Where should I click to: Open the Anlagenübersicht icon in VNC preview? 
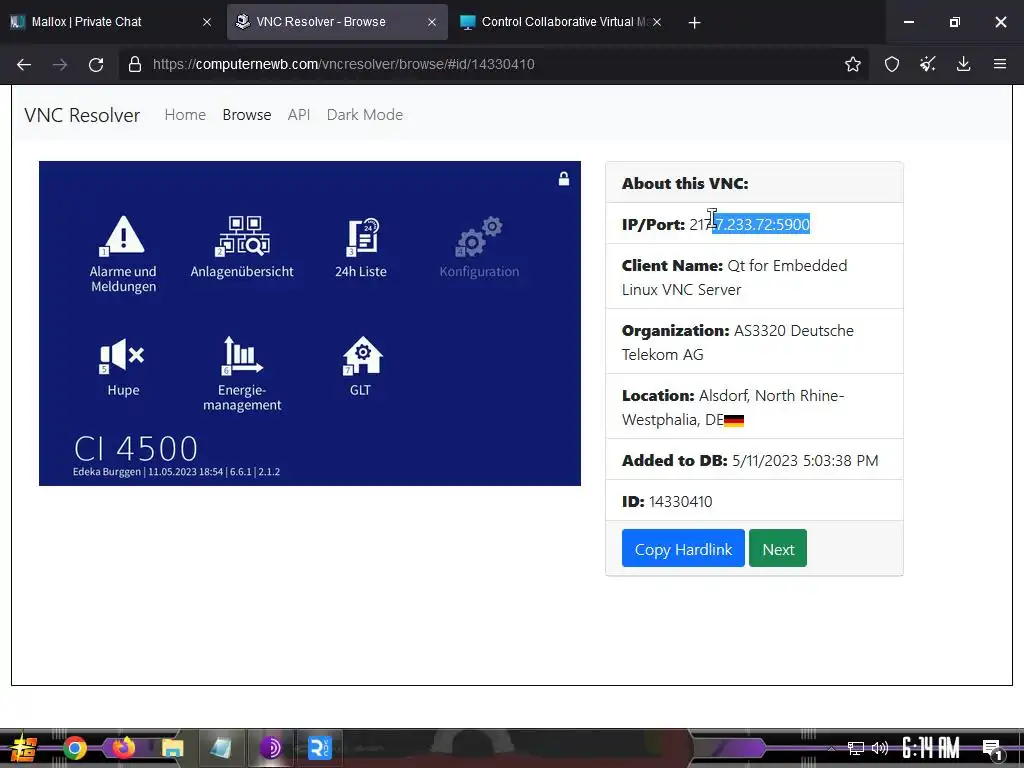242,235
